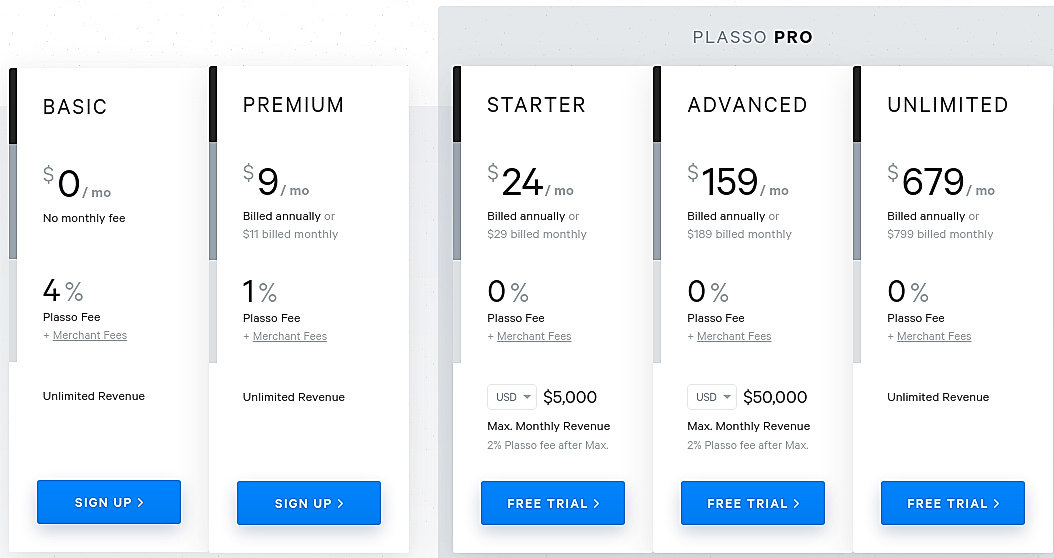Open the Advanced plan USD currency dropdown
The width and height of the screenshot is (1054, 558).
[712, 397]
